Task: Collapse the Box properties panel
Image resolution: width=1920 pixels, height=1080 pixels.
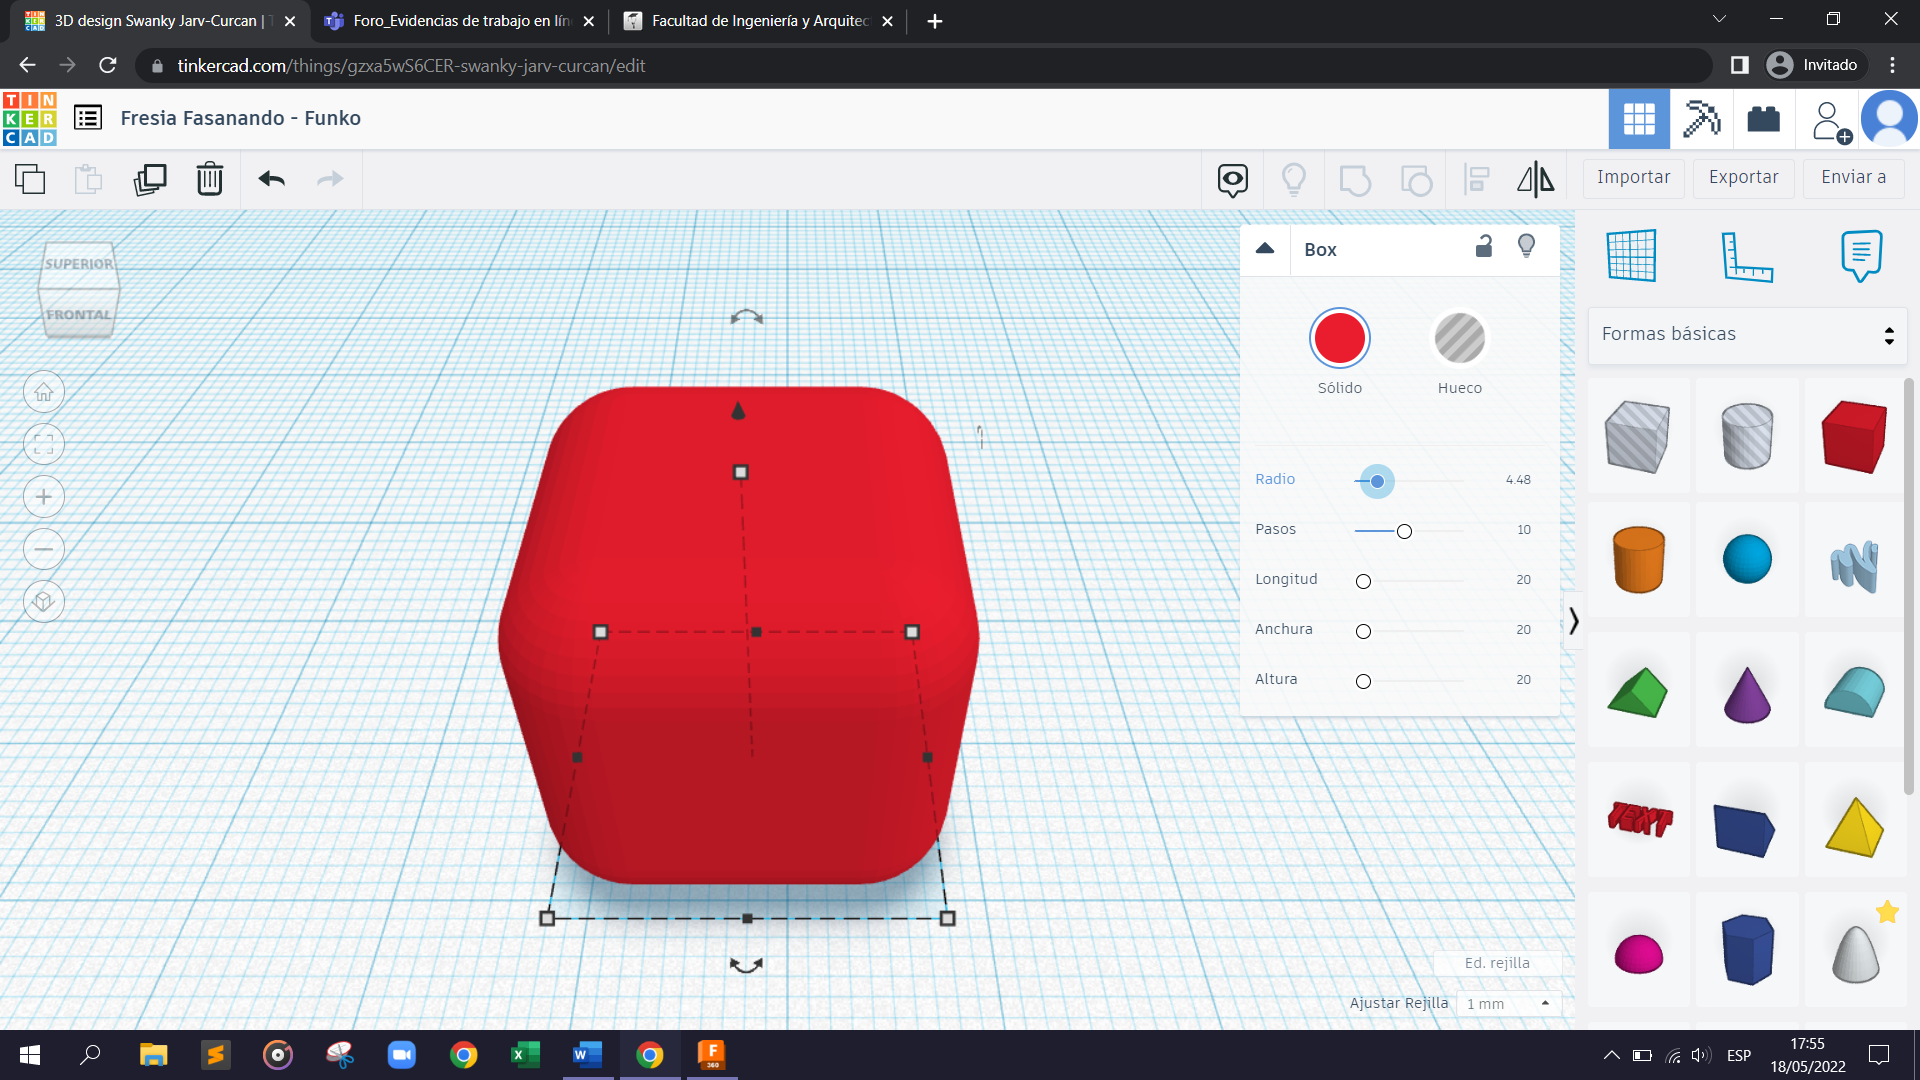Action: pyautogui.click(x=1265, y=249)
